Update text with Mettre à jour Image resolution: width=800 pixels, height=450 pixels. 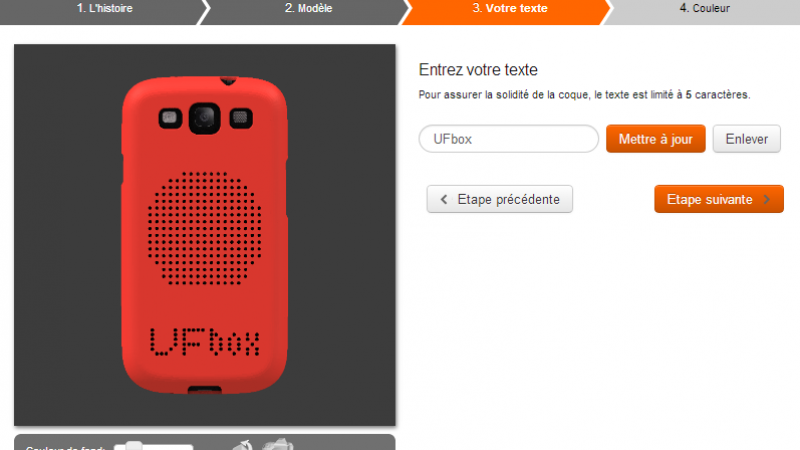(656, 139)
